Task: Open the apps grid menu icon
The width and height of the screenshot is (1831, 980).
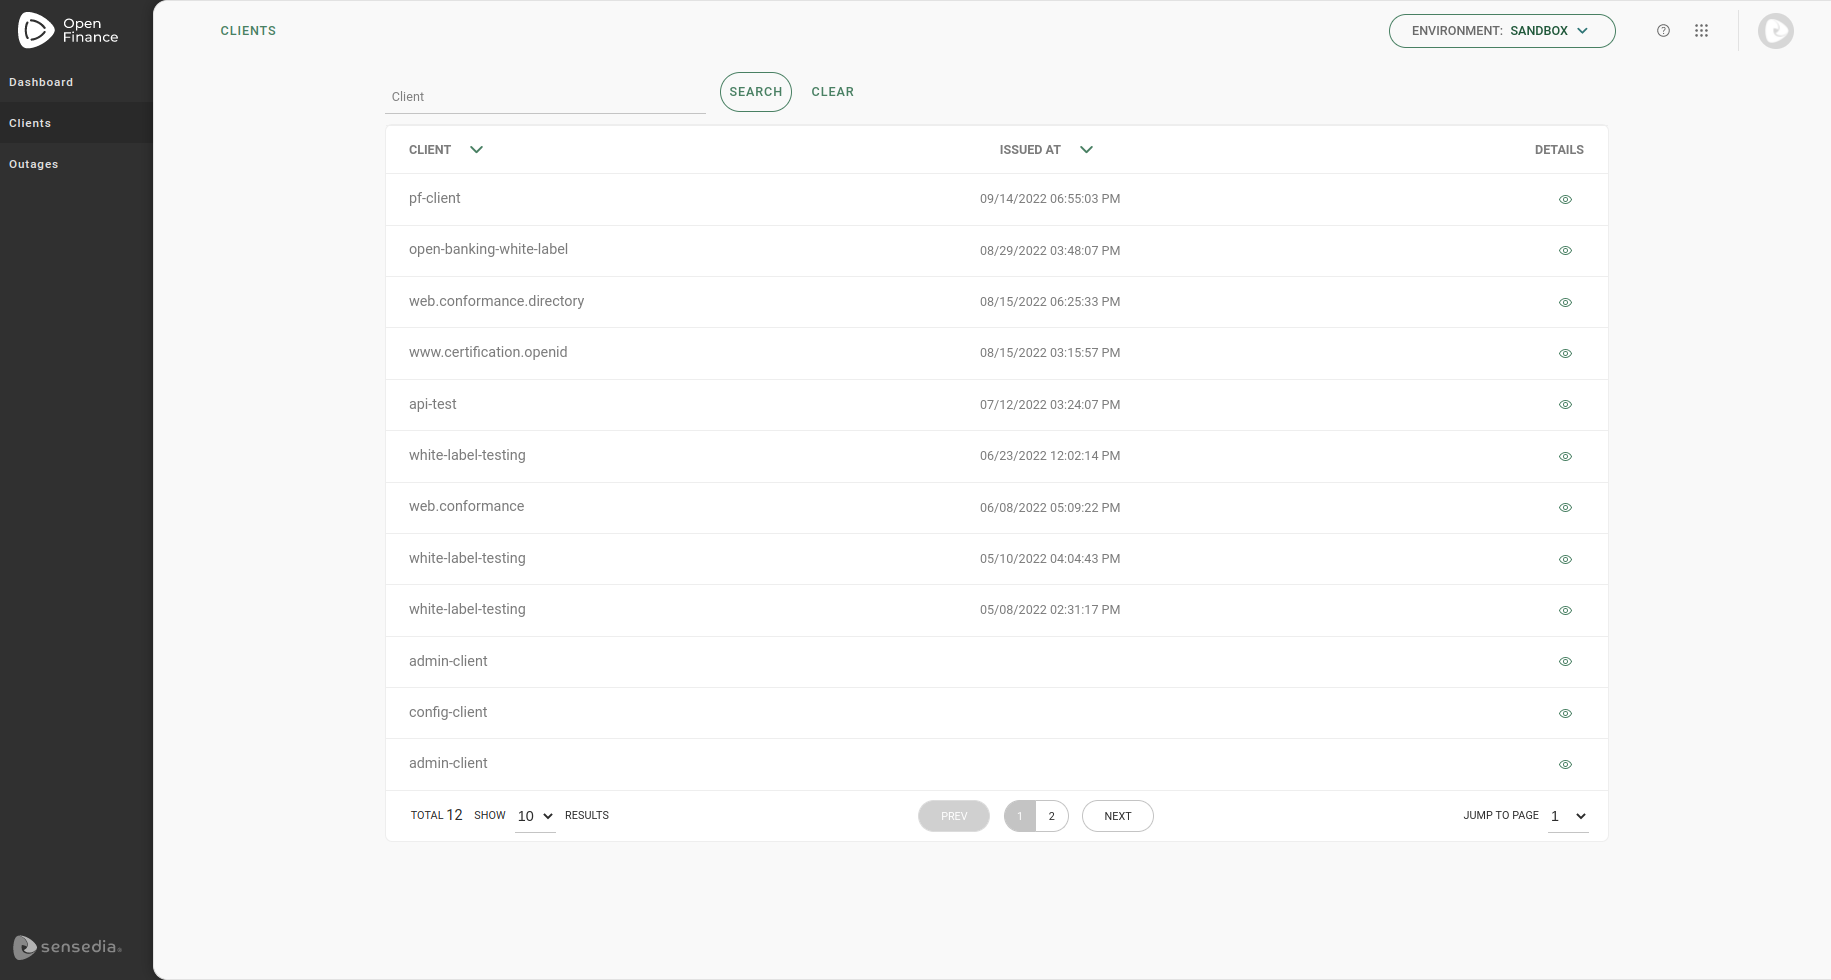Action: coord(1701,31)
